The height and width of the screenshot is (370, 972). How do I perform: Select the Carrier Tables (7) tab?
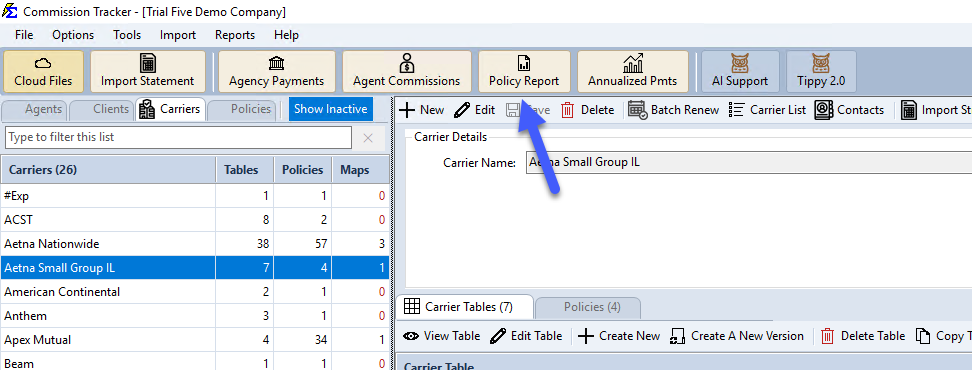(464, 307)
